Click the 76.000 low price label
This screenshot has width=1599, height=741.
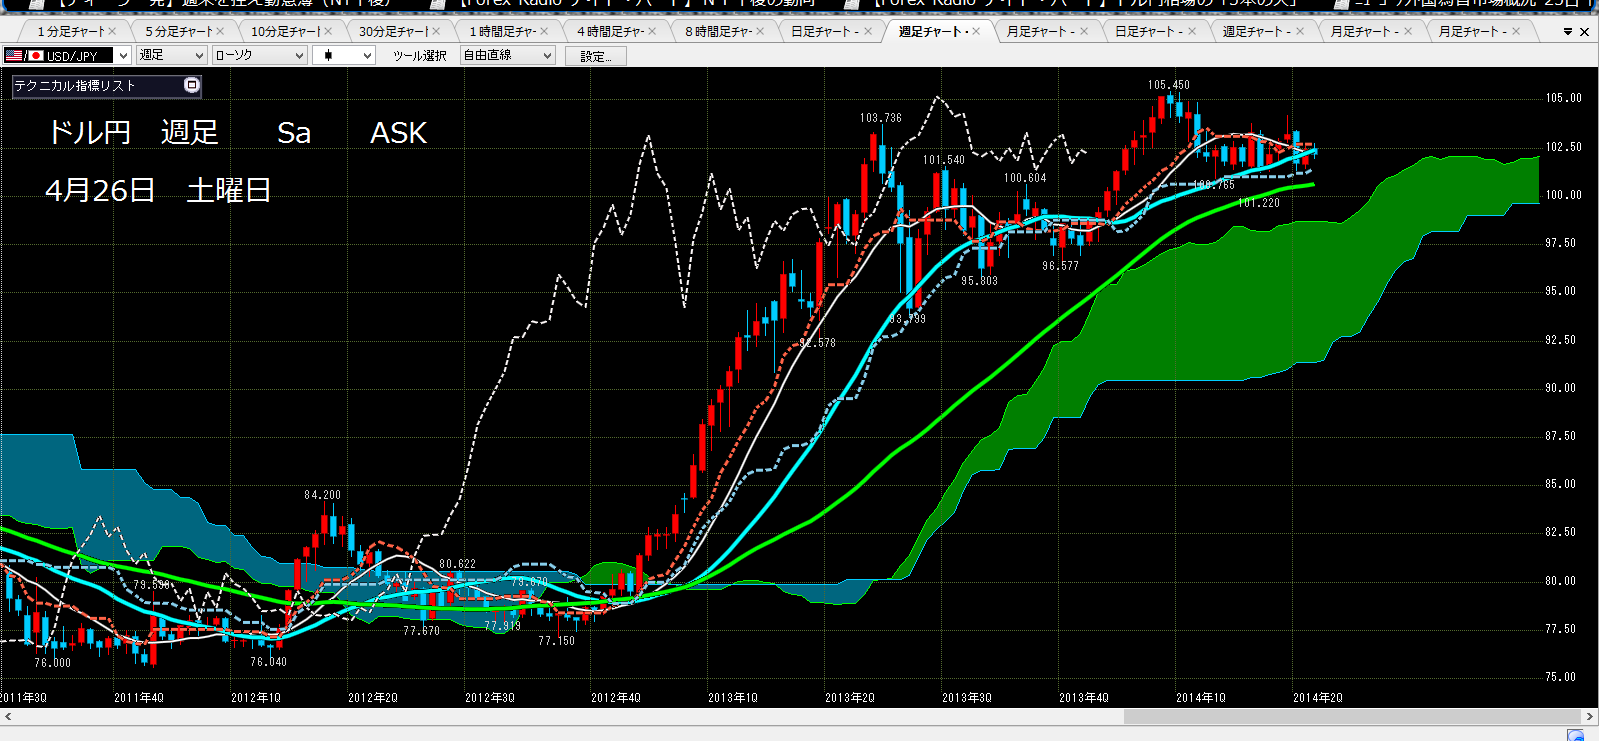(x=52, y=663)
